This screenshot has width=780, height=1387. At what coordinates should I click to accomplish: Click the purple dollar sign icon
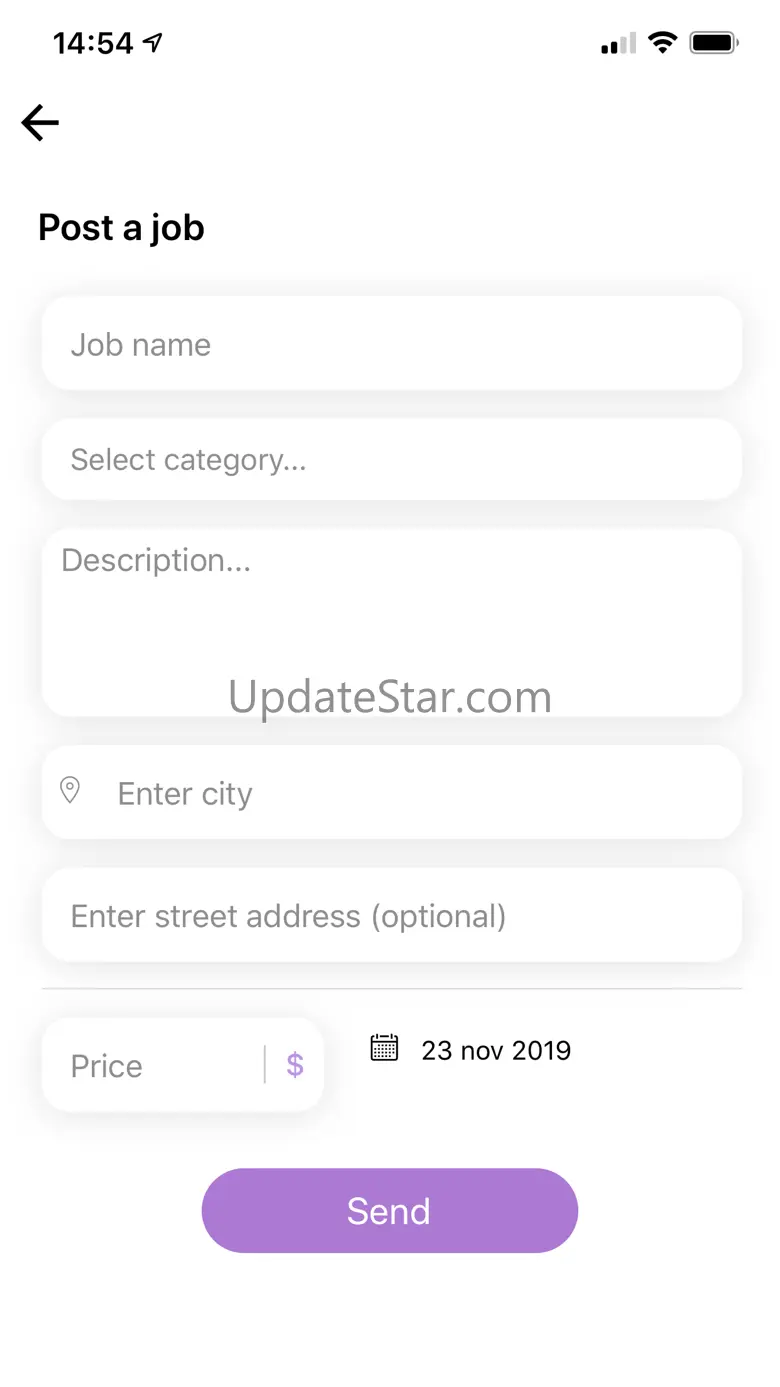(x=295, y=1065)
